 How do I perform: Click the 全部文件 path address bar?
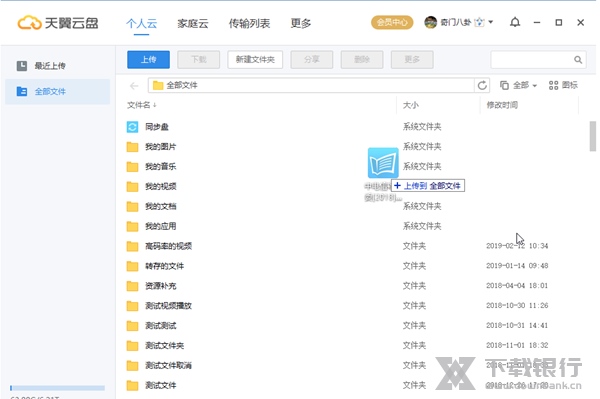point(311,85)
